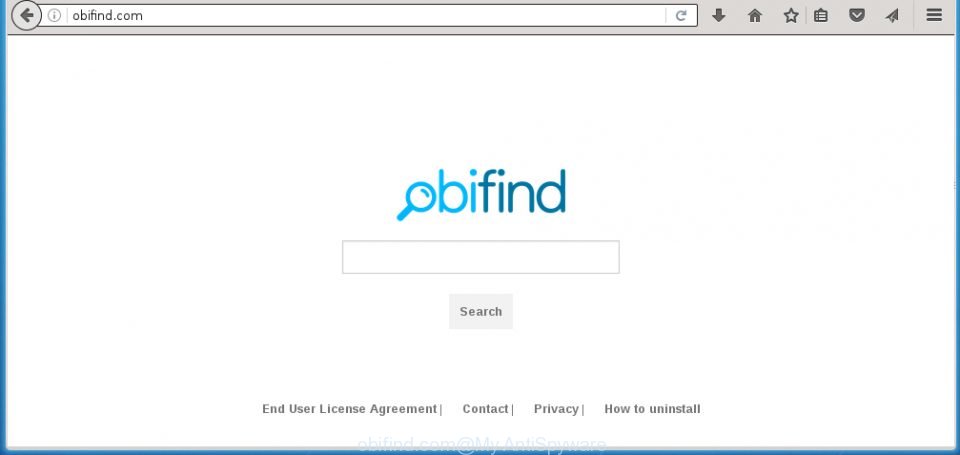The height and width of the screenshot is (455, 960).
Task: Go back using the browser back arrow
Action: coord(26,15)
